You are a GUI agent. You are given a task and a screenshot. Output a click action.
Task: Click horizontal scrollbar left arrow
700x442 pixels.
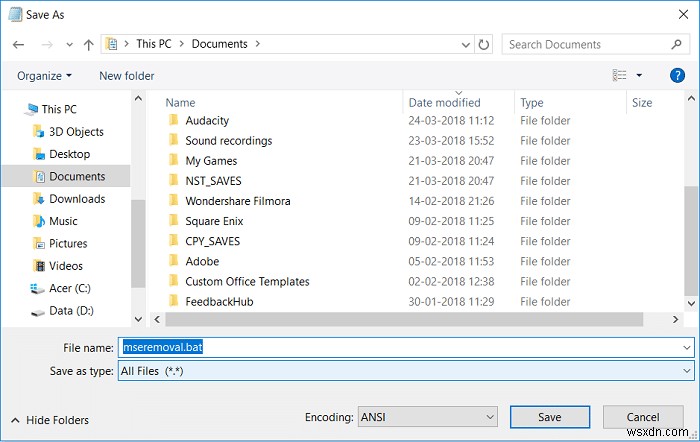157,319
